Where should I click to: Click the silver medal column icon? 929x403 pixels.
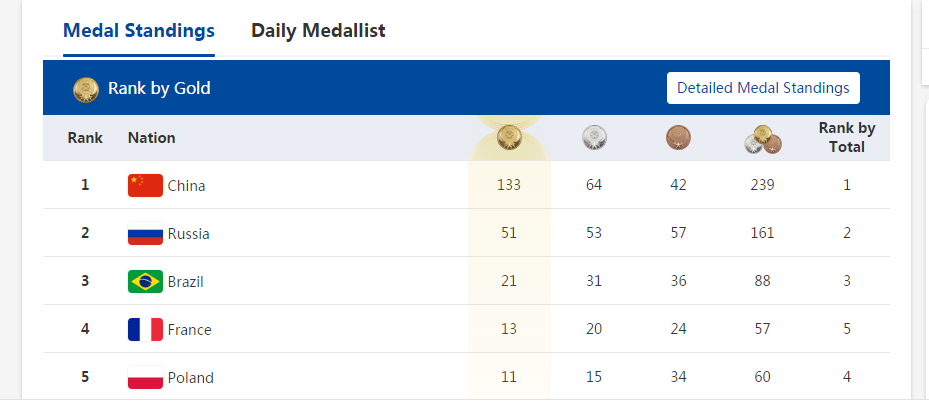point(594,138)
